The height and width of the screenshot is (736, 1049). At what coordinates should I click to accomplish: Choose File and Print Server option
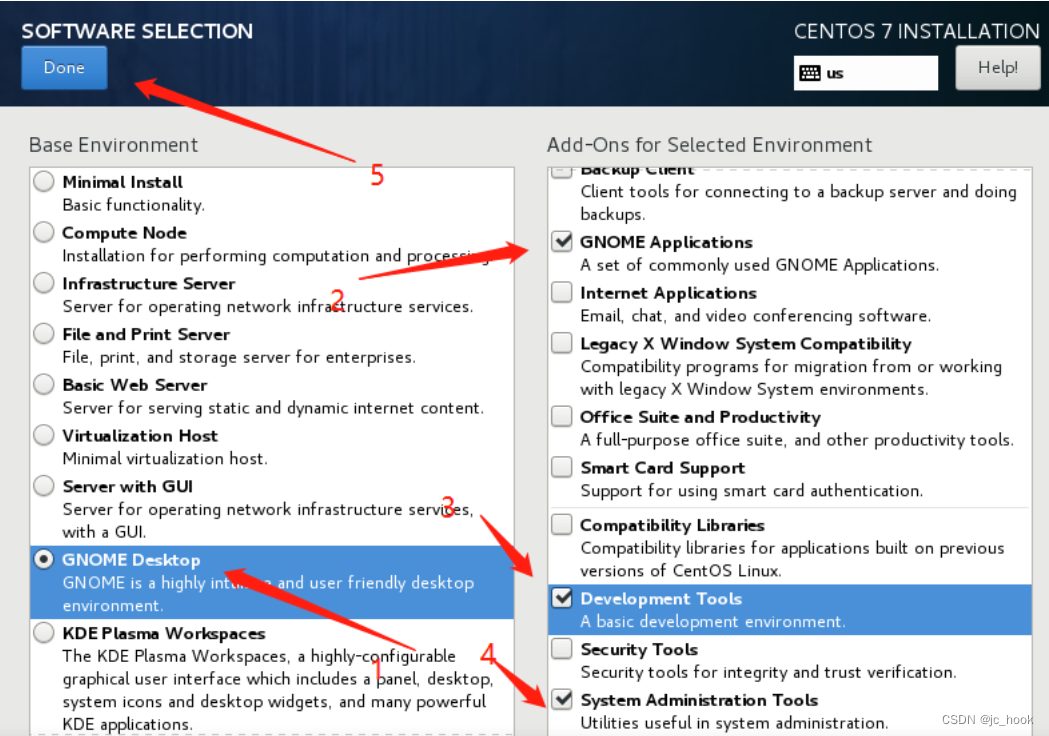tap(44, 333)
